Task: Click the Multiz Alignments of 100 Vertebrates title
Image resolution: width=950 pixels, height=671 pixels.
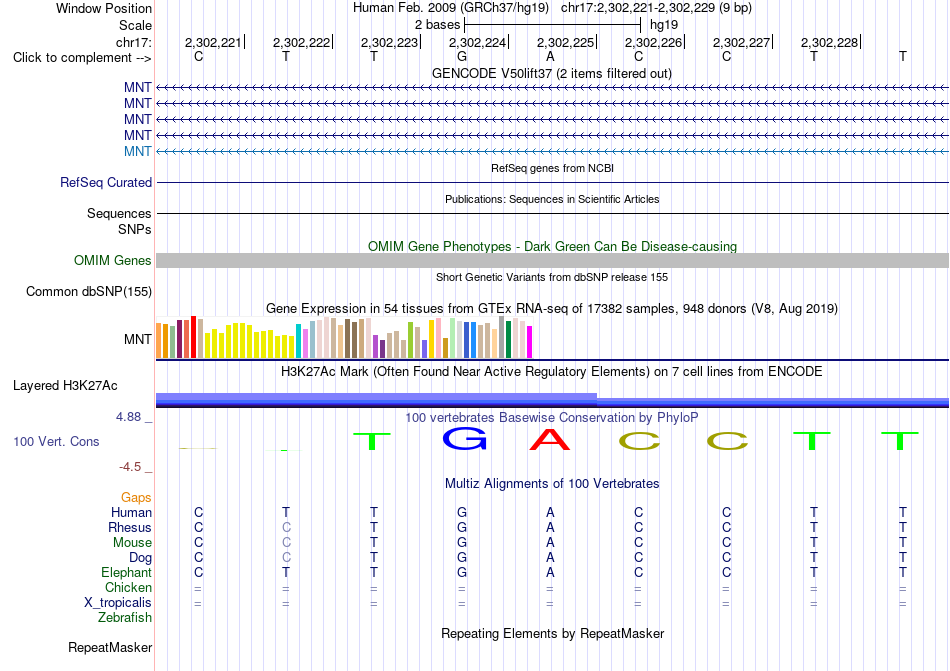Action: (x=552, y=483)
